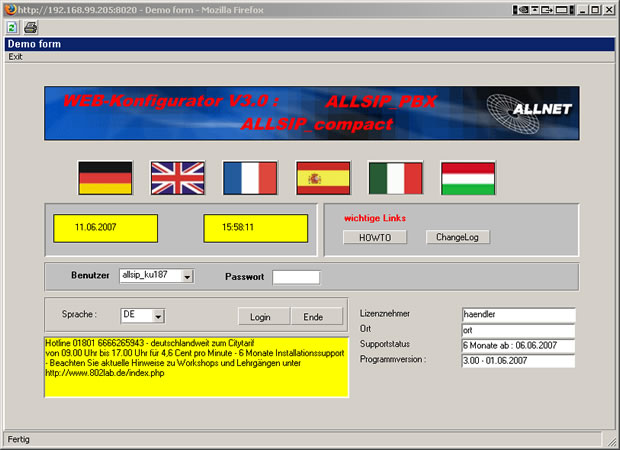Image resolution: width=620 pixels, height=450 pixels.
Task: Click the Programmversion field
Action: 518,361
